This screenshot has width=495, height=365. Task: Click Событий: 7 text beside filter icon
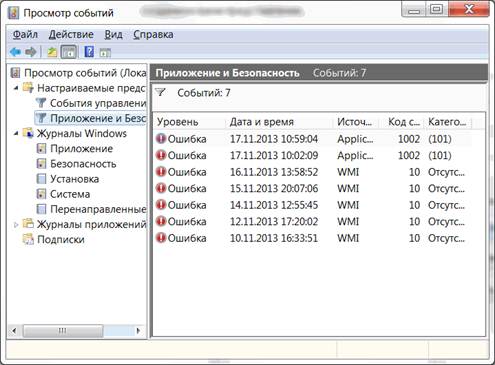pos(204,93)
